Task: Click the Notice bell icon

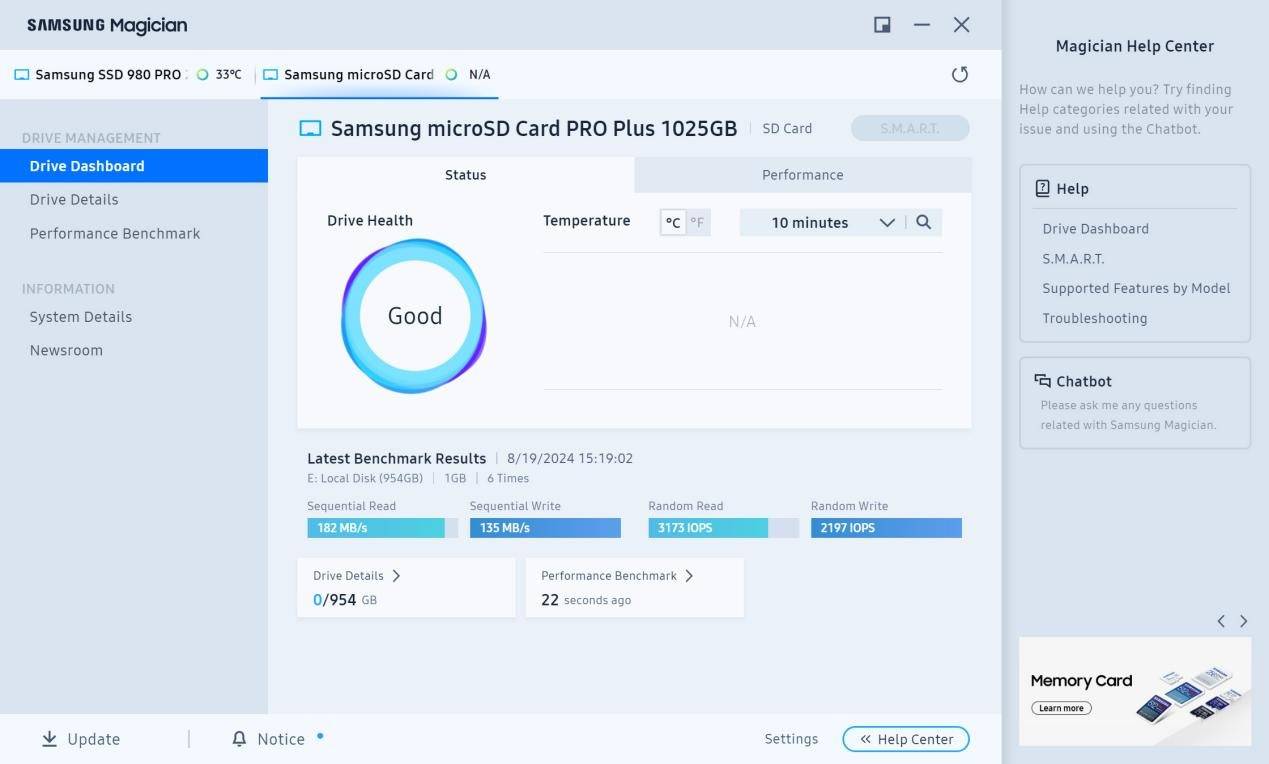Action: click(x=239, y=739)
